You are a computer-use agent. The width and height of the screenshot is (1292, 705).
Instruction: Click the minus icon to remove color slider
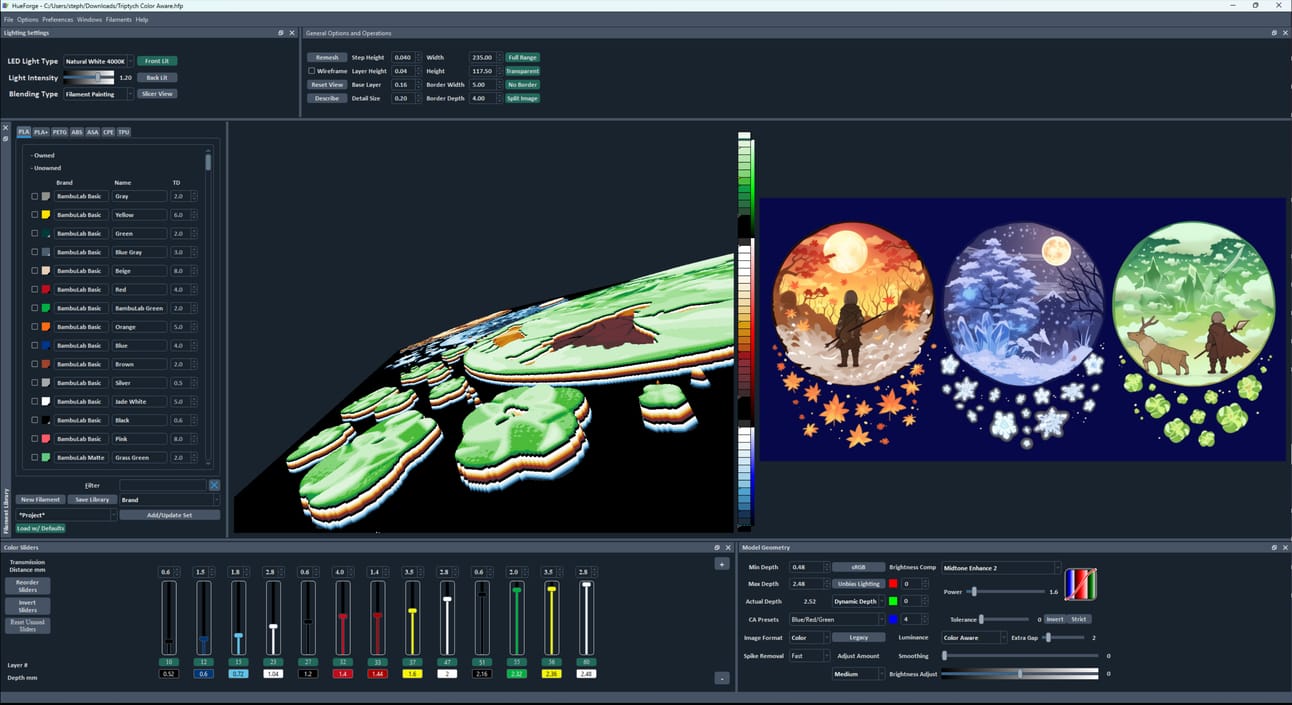pyautogui.click(x=722, y=678)
